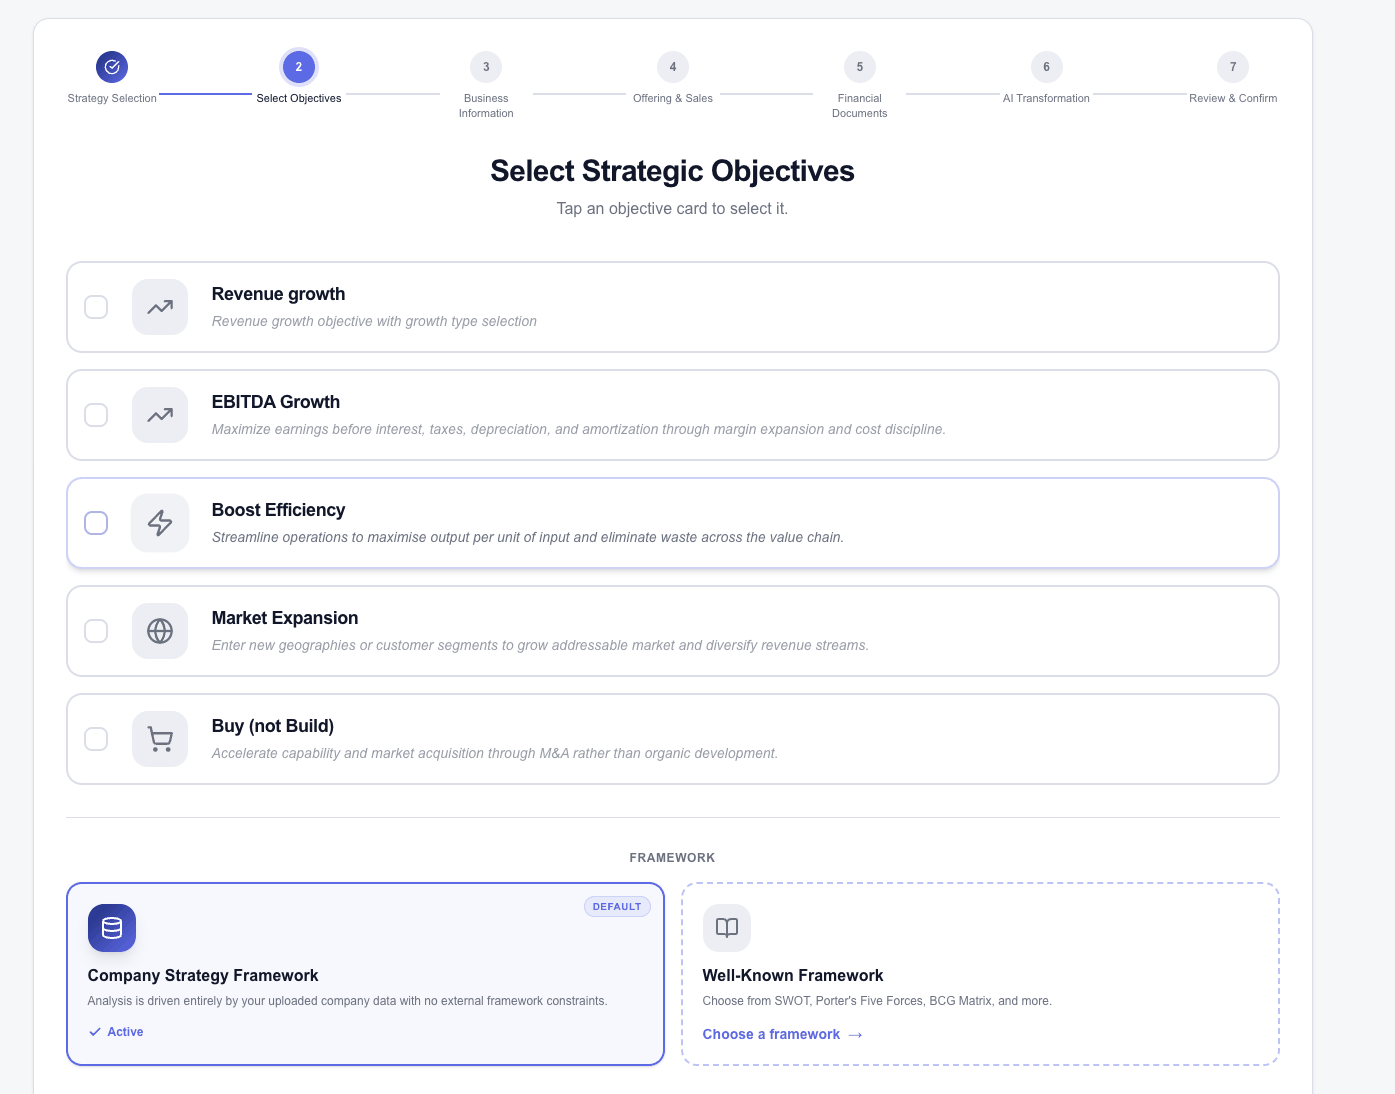Screen dimensions: 1395x1094
Task: Click the Active status text
Action: click(125, 1032)
